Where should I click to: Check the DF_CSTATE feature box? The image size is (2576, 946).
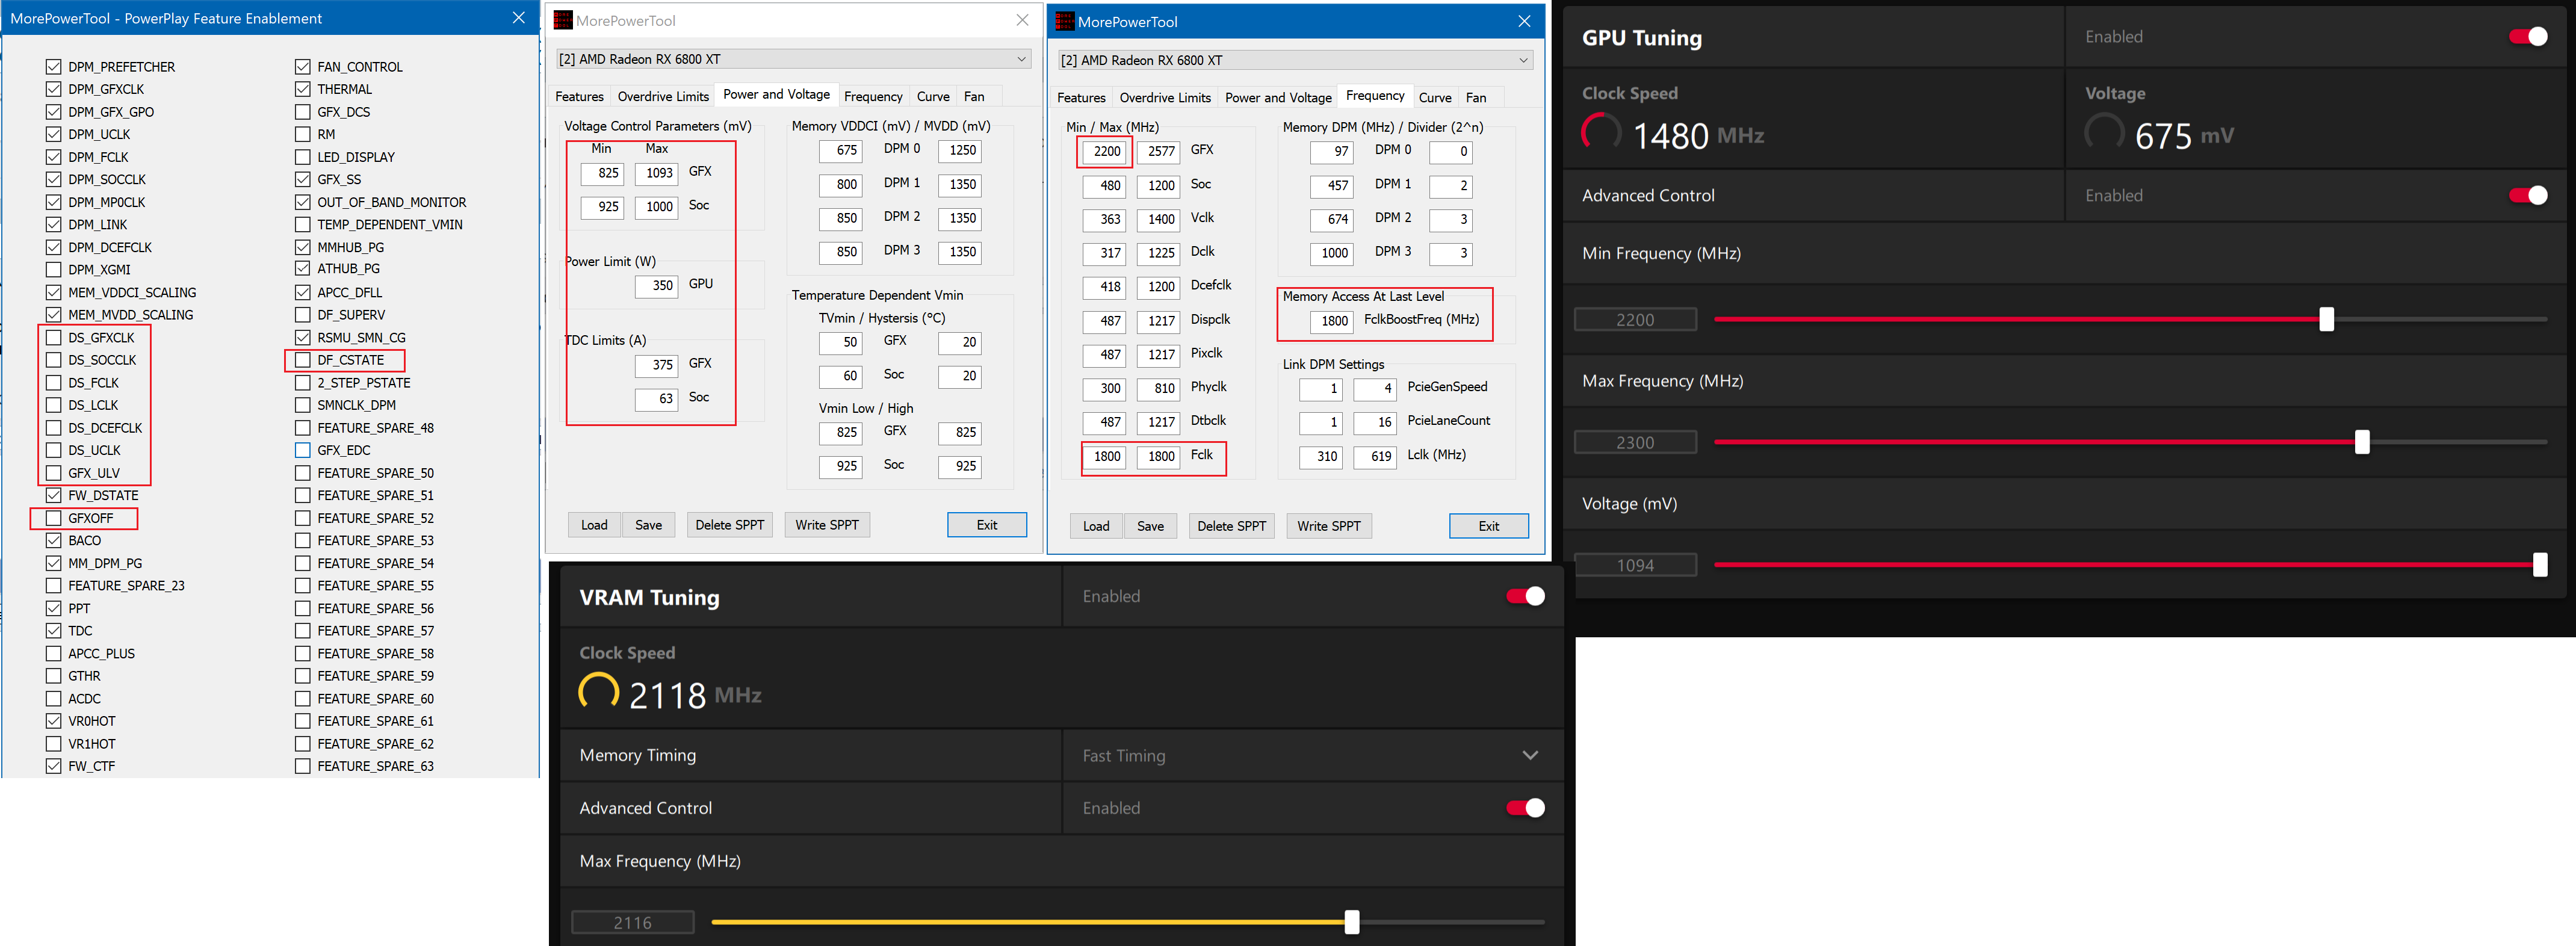[303, 360]
